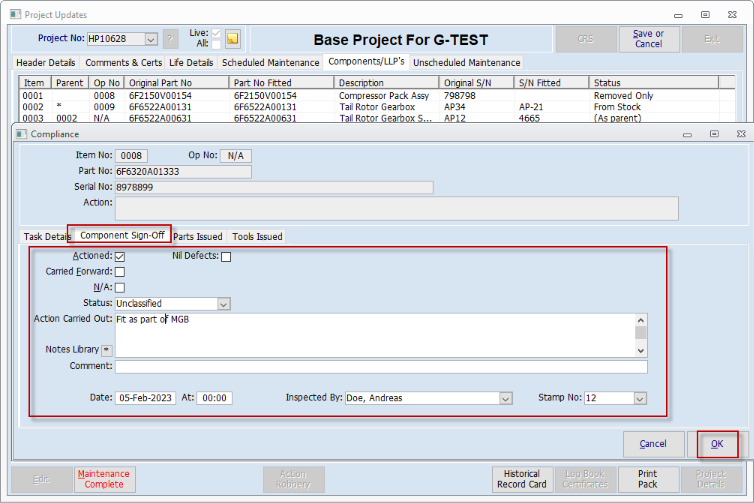This screenshot has width=754, height=503.
Task: Click Save or Cancel button
Action: coord(648,39)
